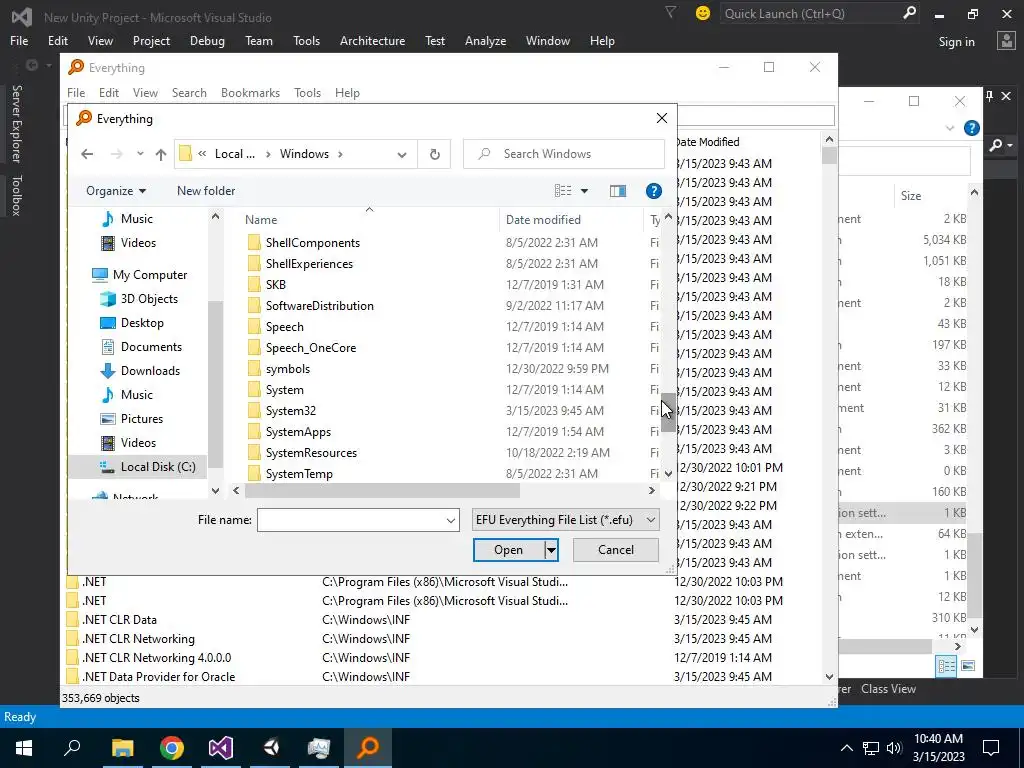Screen dimensions: 1024x768
Task: Open view options dropdown arrow
Action: click(584, 191)
